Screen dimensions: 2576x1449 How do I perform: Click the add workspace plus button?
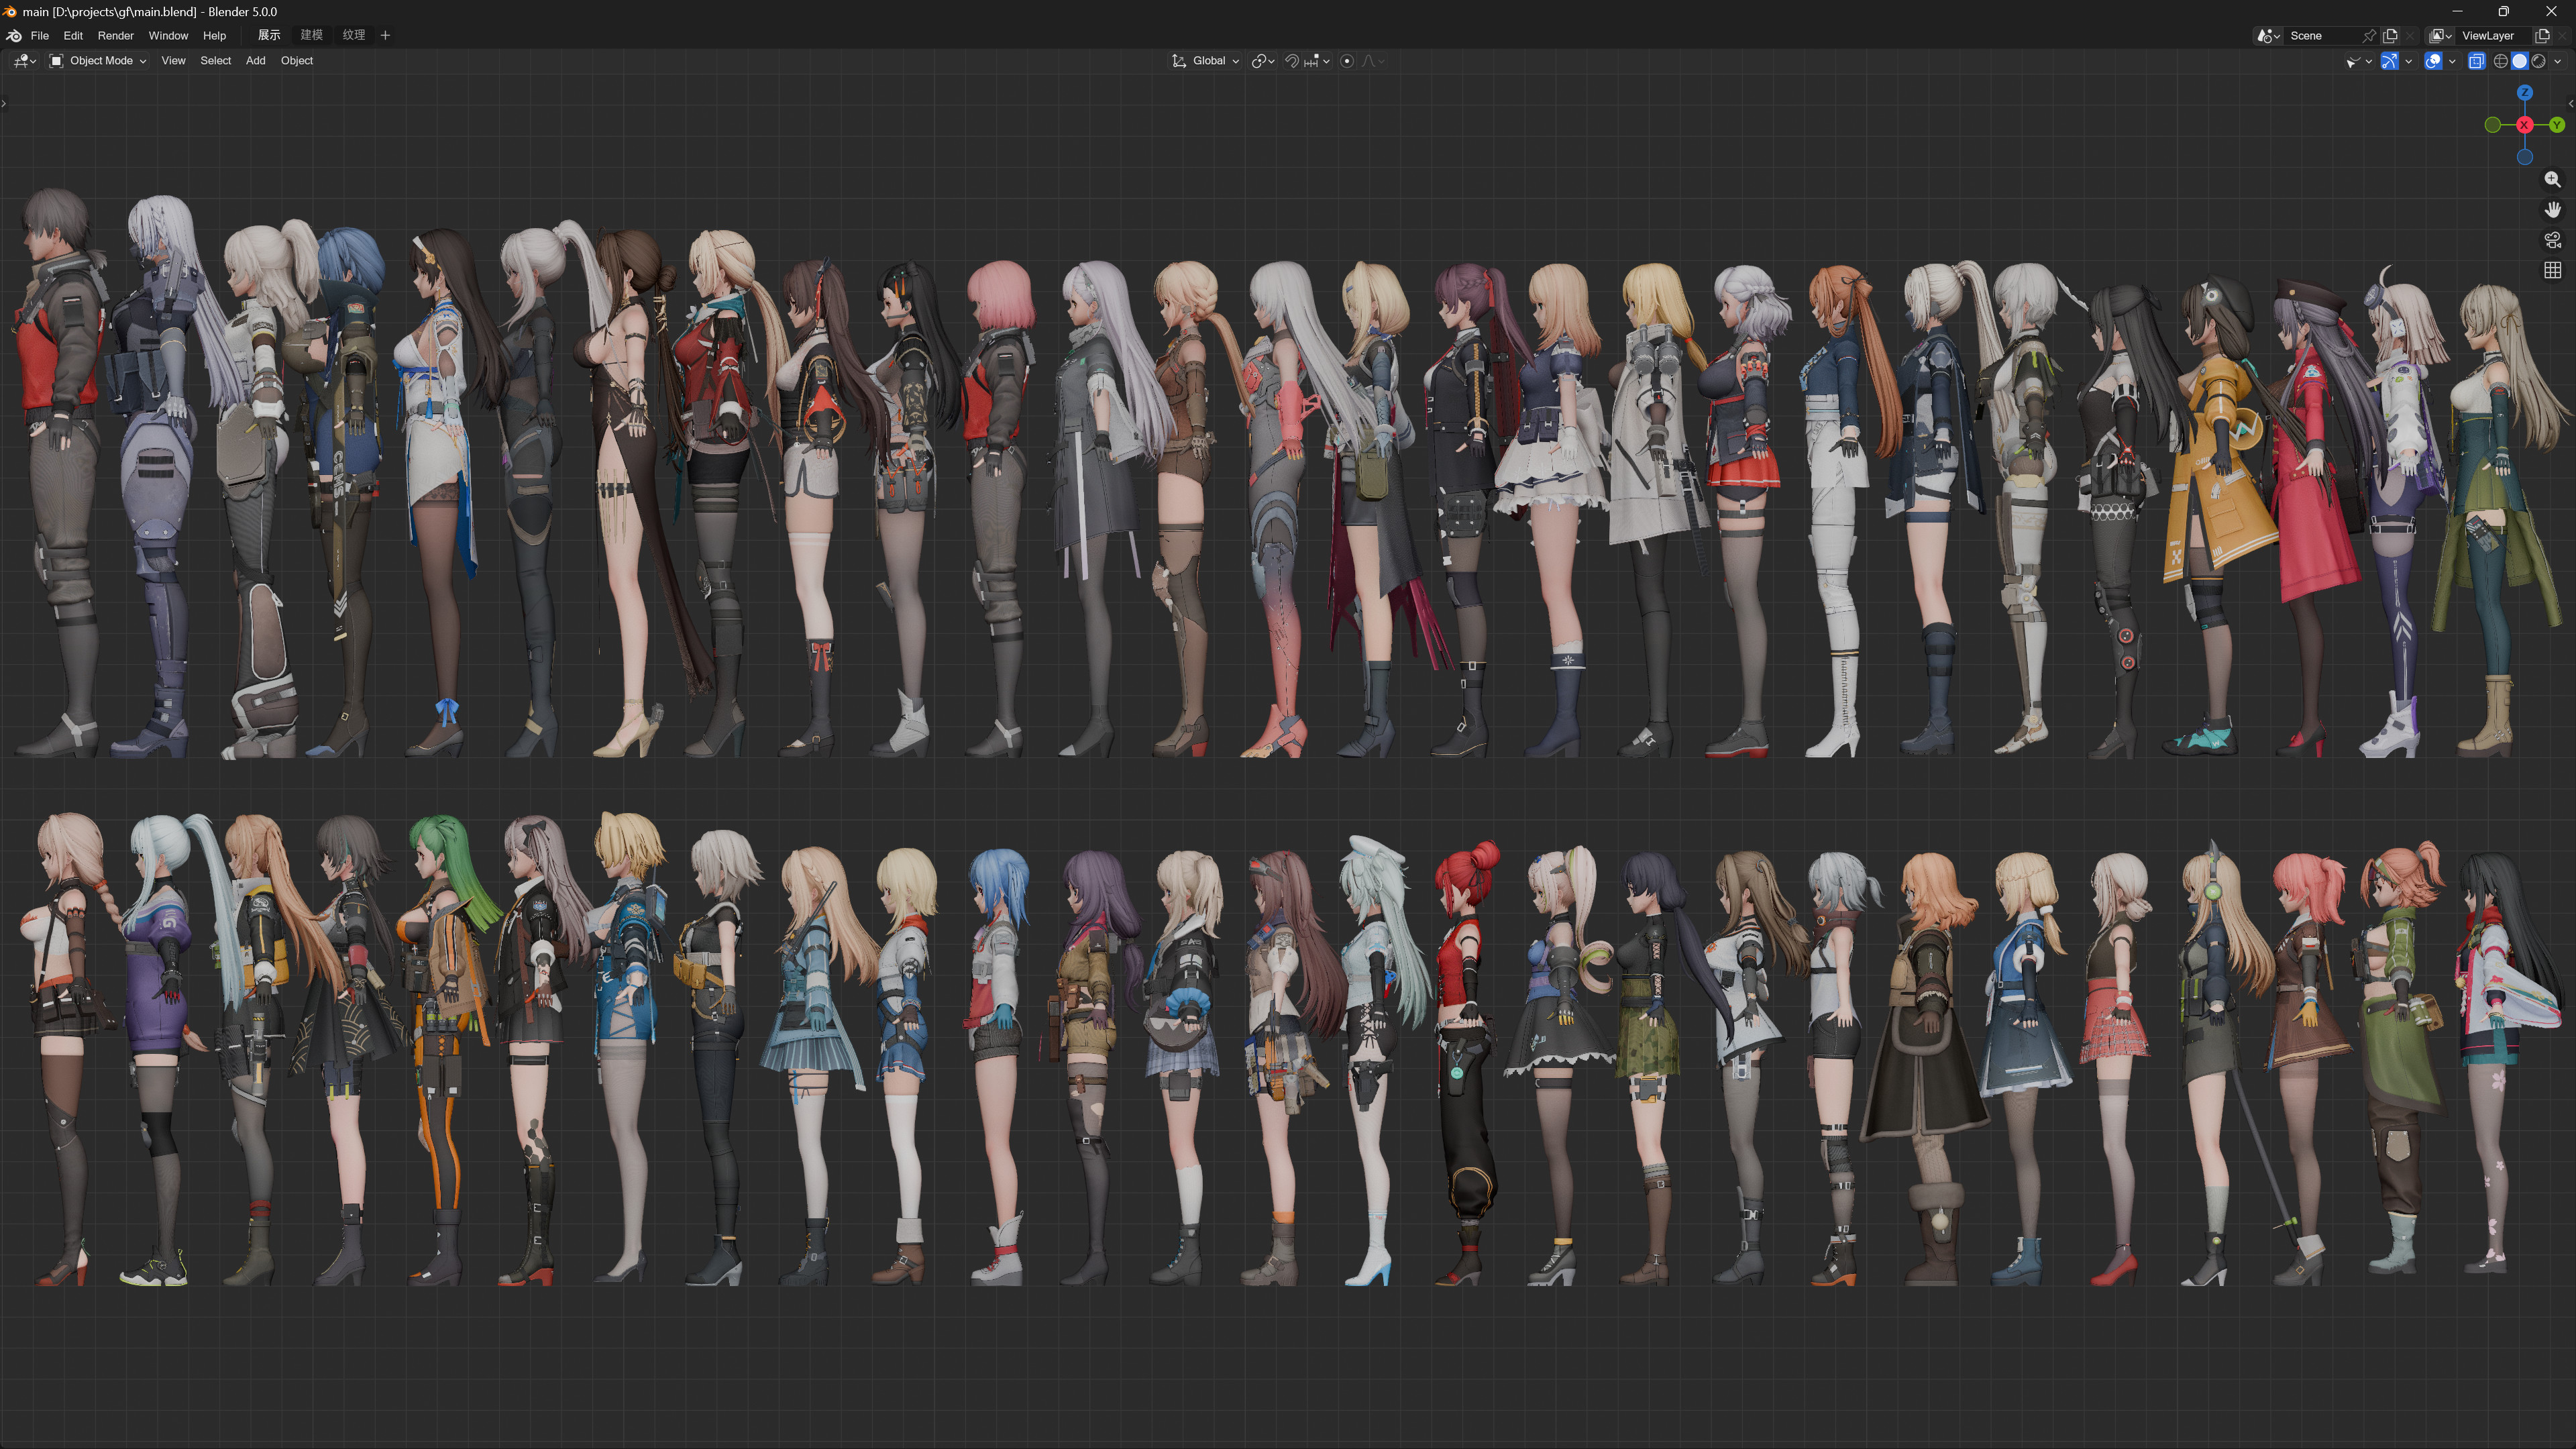pos(385,35)
